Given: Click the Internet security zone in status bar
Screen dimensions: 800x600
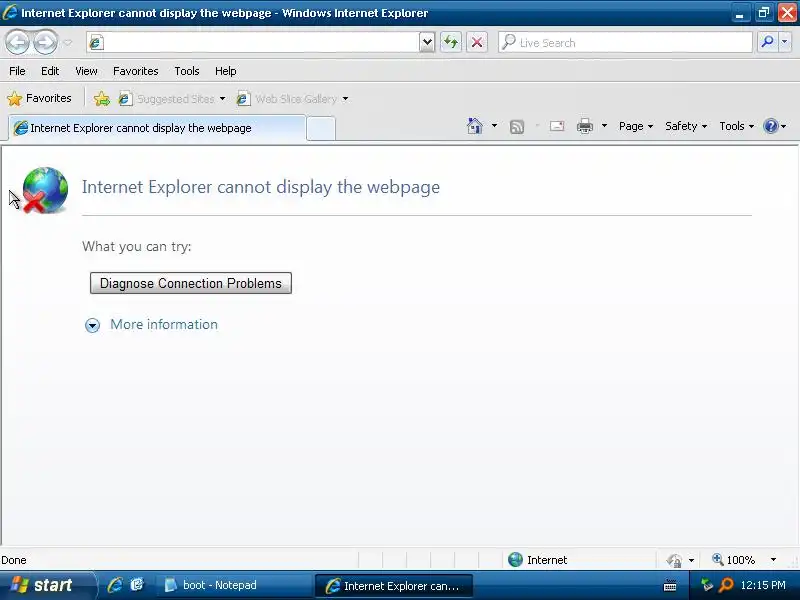Looking at the screenshot, I should 538,560.
